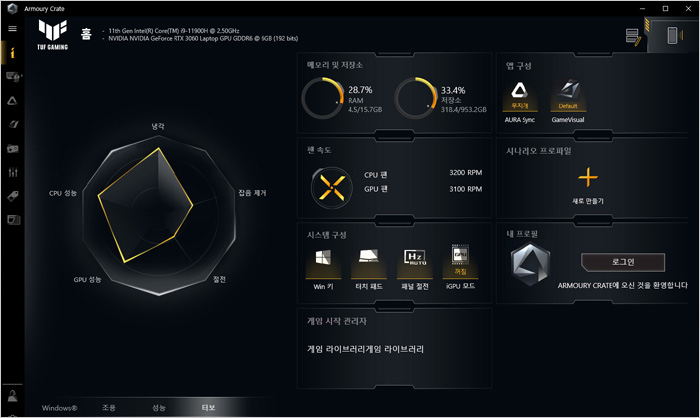Viewport: 700px width, 418px height.
Task: Click the 4.5/15.7GB RAM amount
Action: coord(365,109)
